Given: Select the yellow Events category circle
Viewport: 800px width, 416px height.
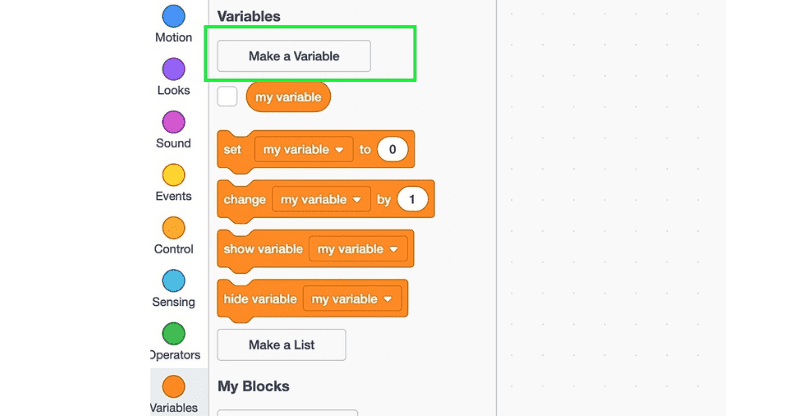Looking at the screenshot, I should pyautogui.click(x=173, y=175).
